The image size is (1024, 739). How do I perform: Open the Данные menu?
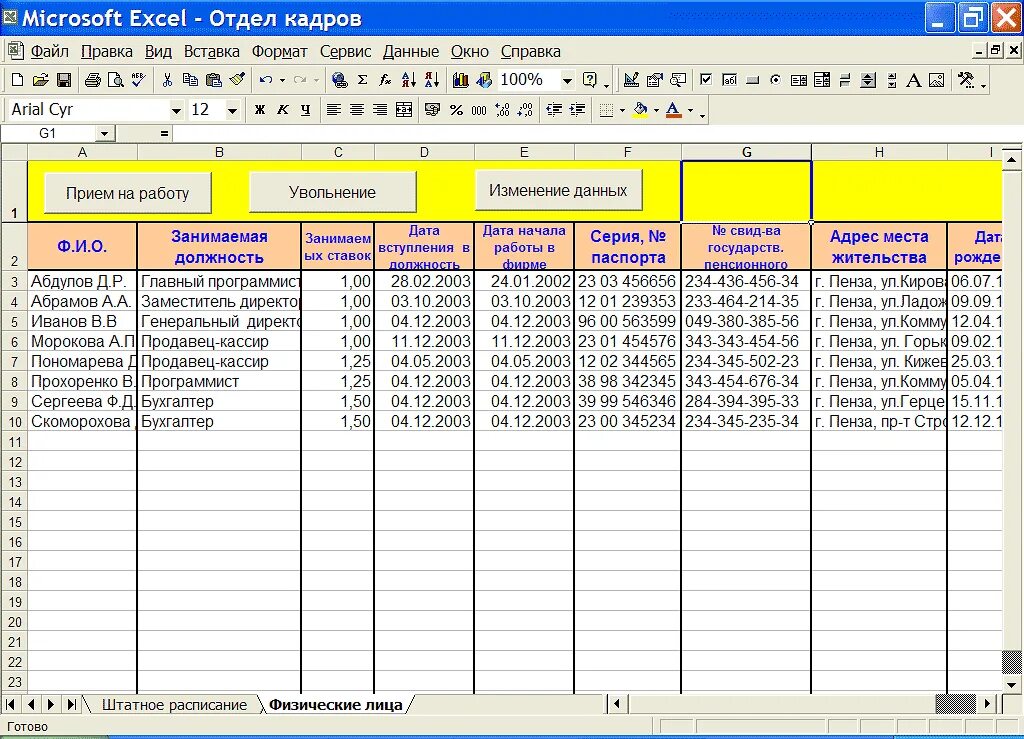[x=411, y=52]
